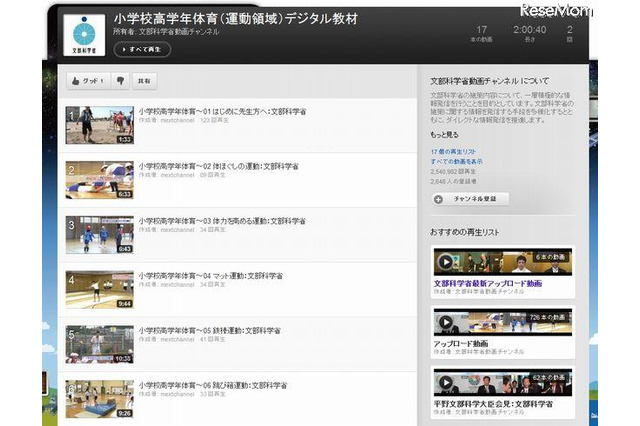
Task: Click the すべて再生 play all button
Action: coord(142,49)
